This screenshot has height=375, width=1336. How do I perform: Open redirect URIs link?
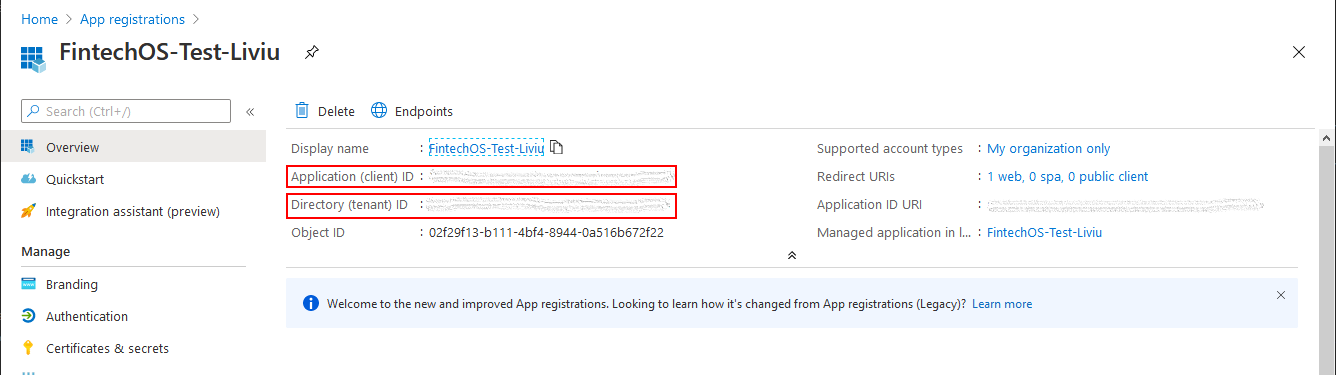[x=1067, y=176]
